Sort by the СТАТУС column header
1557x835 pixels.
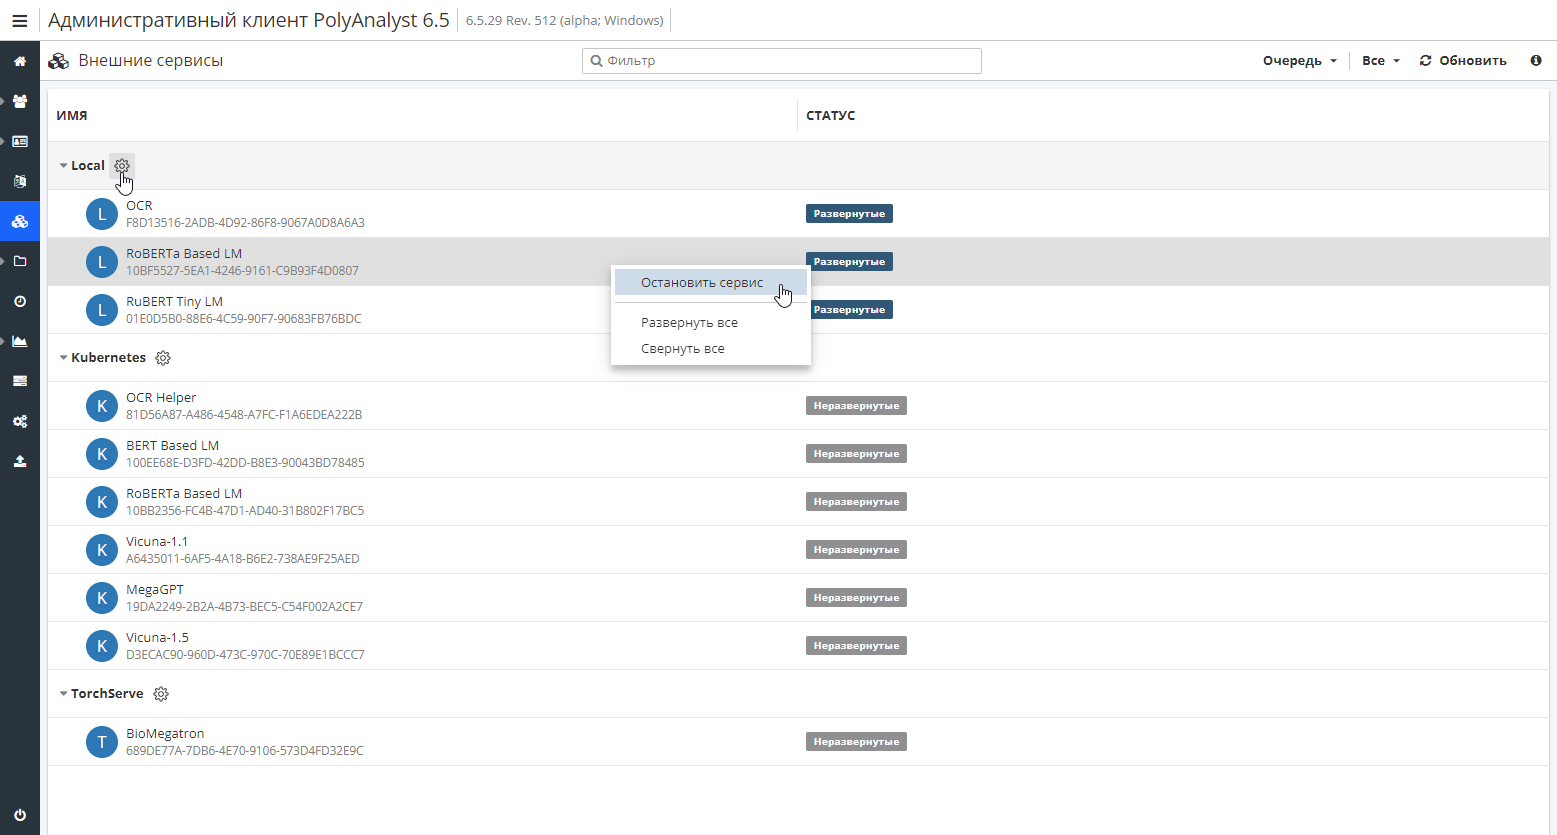point(831,116)
